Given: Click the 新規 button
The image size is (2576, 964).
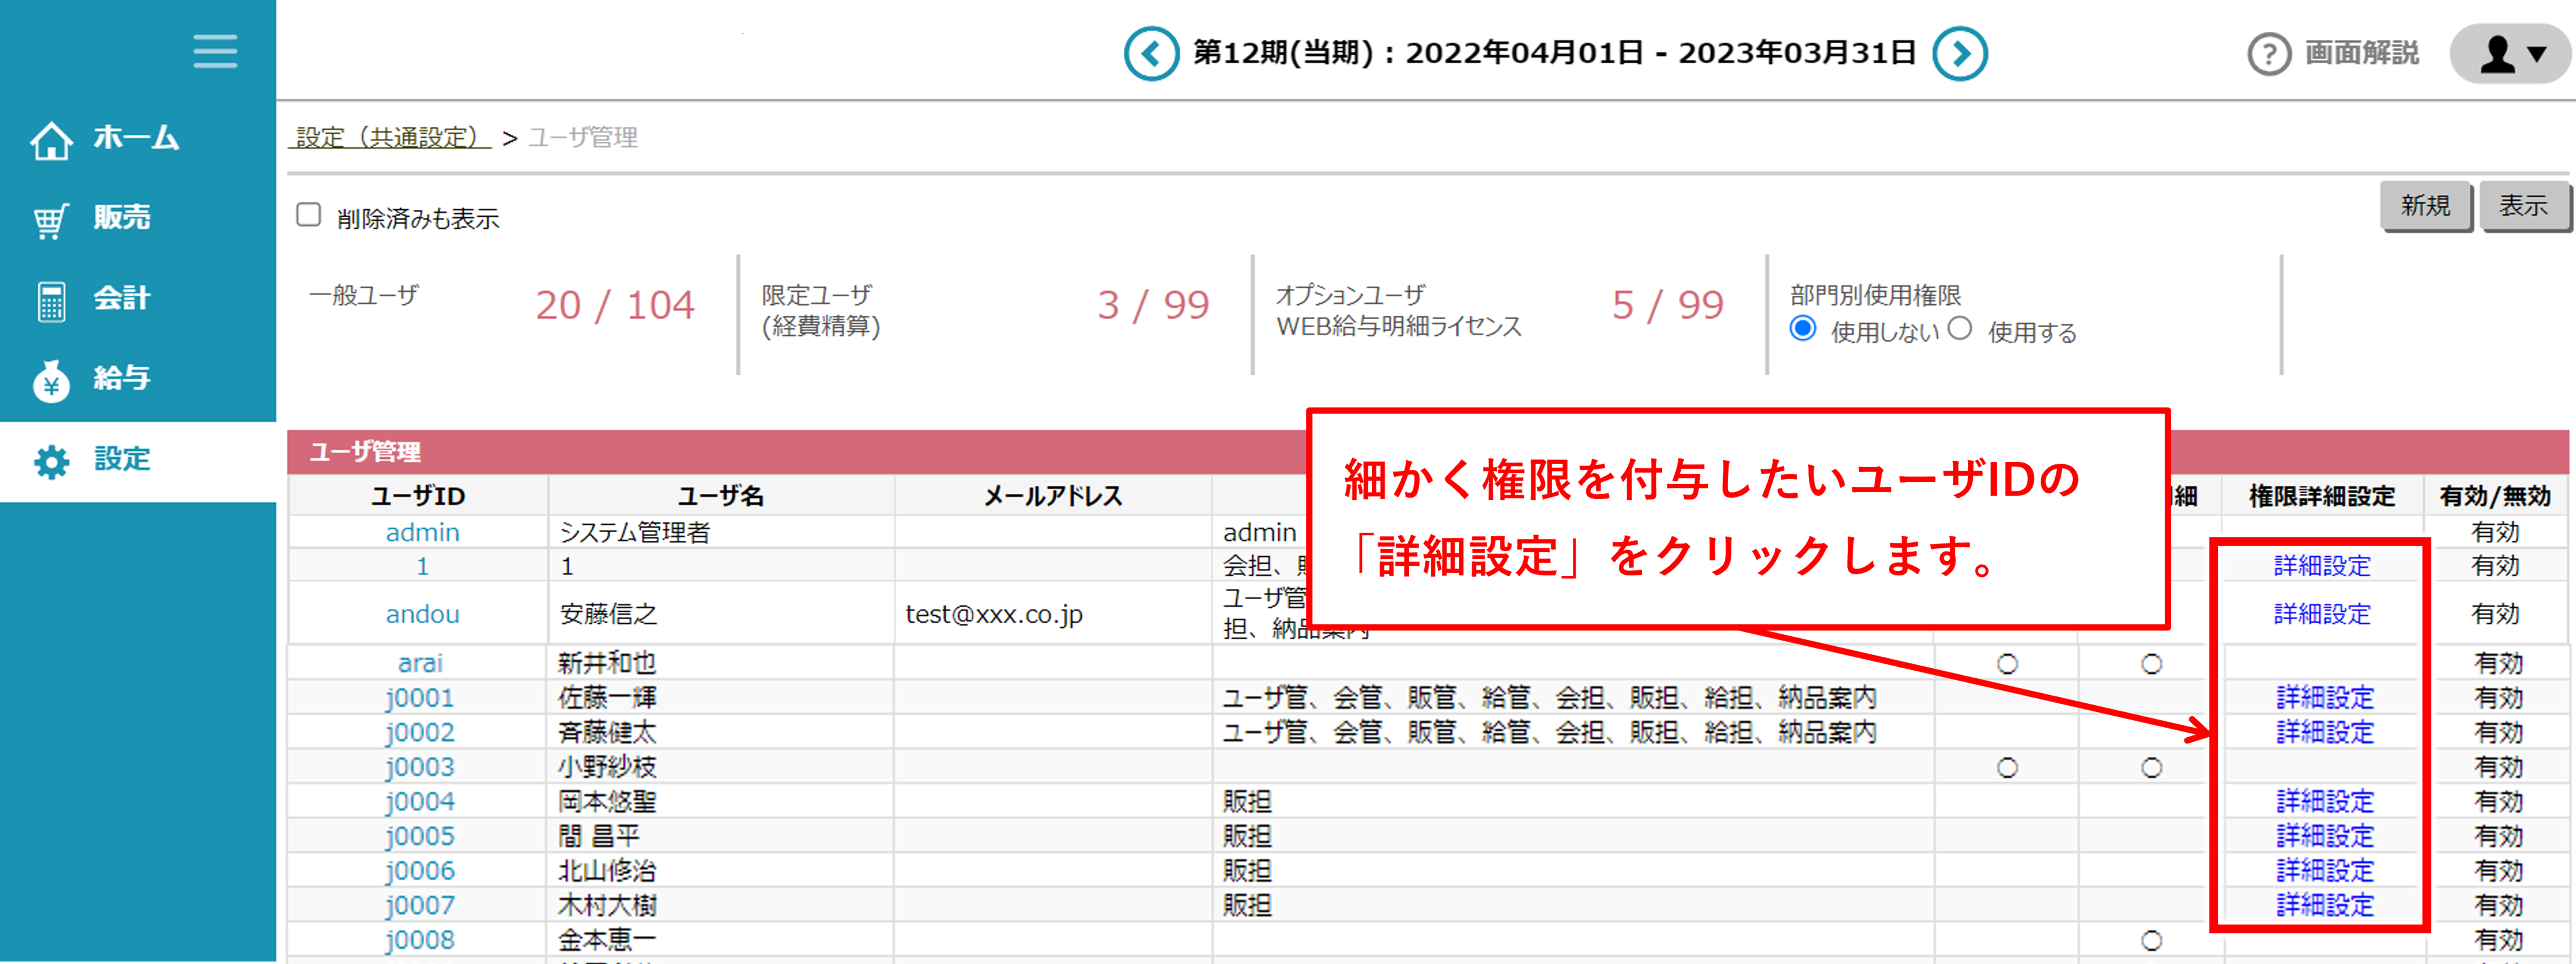Looking at the screenshot, I should coord(2426,206).
